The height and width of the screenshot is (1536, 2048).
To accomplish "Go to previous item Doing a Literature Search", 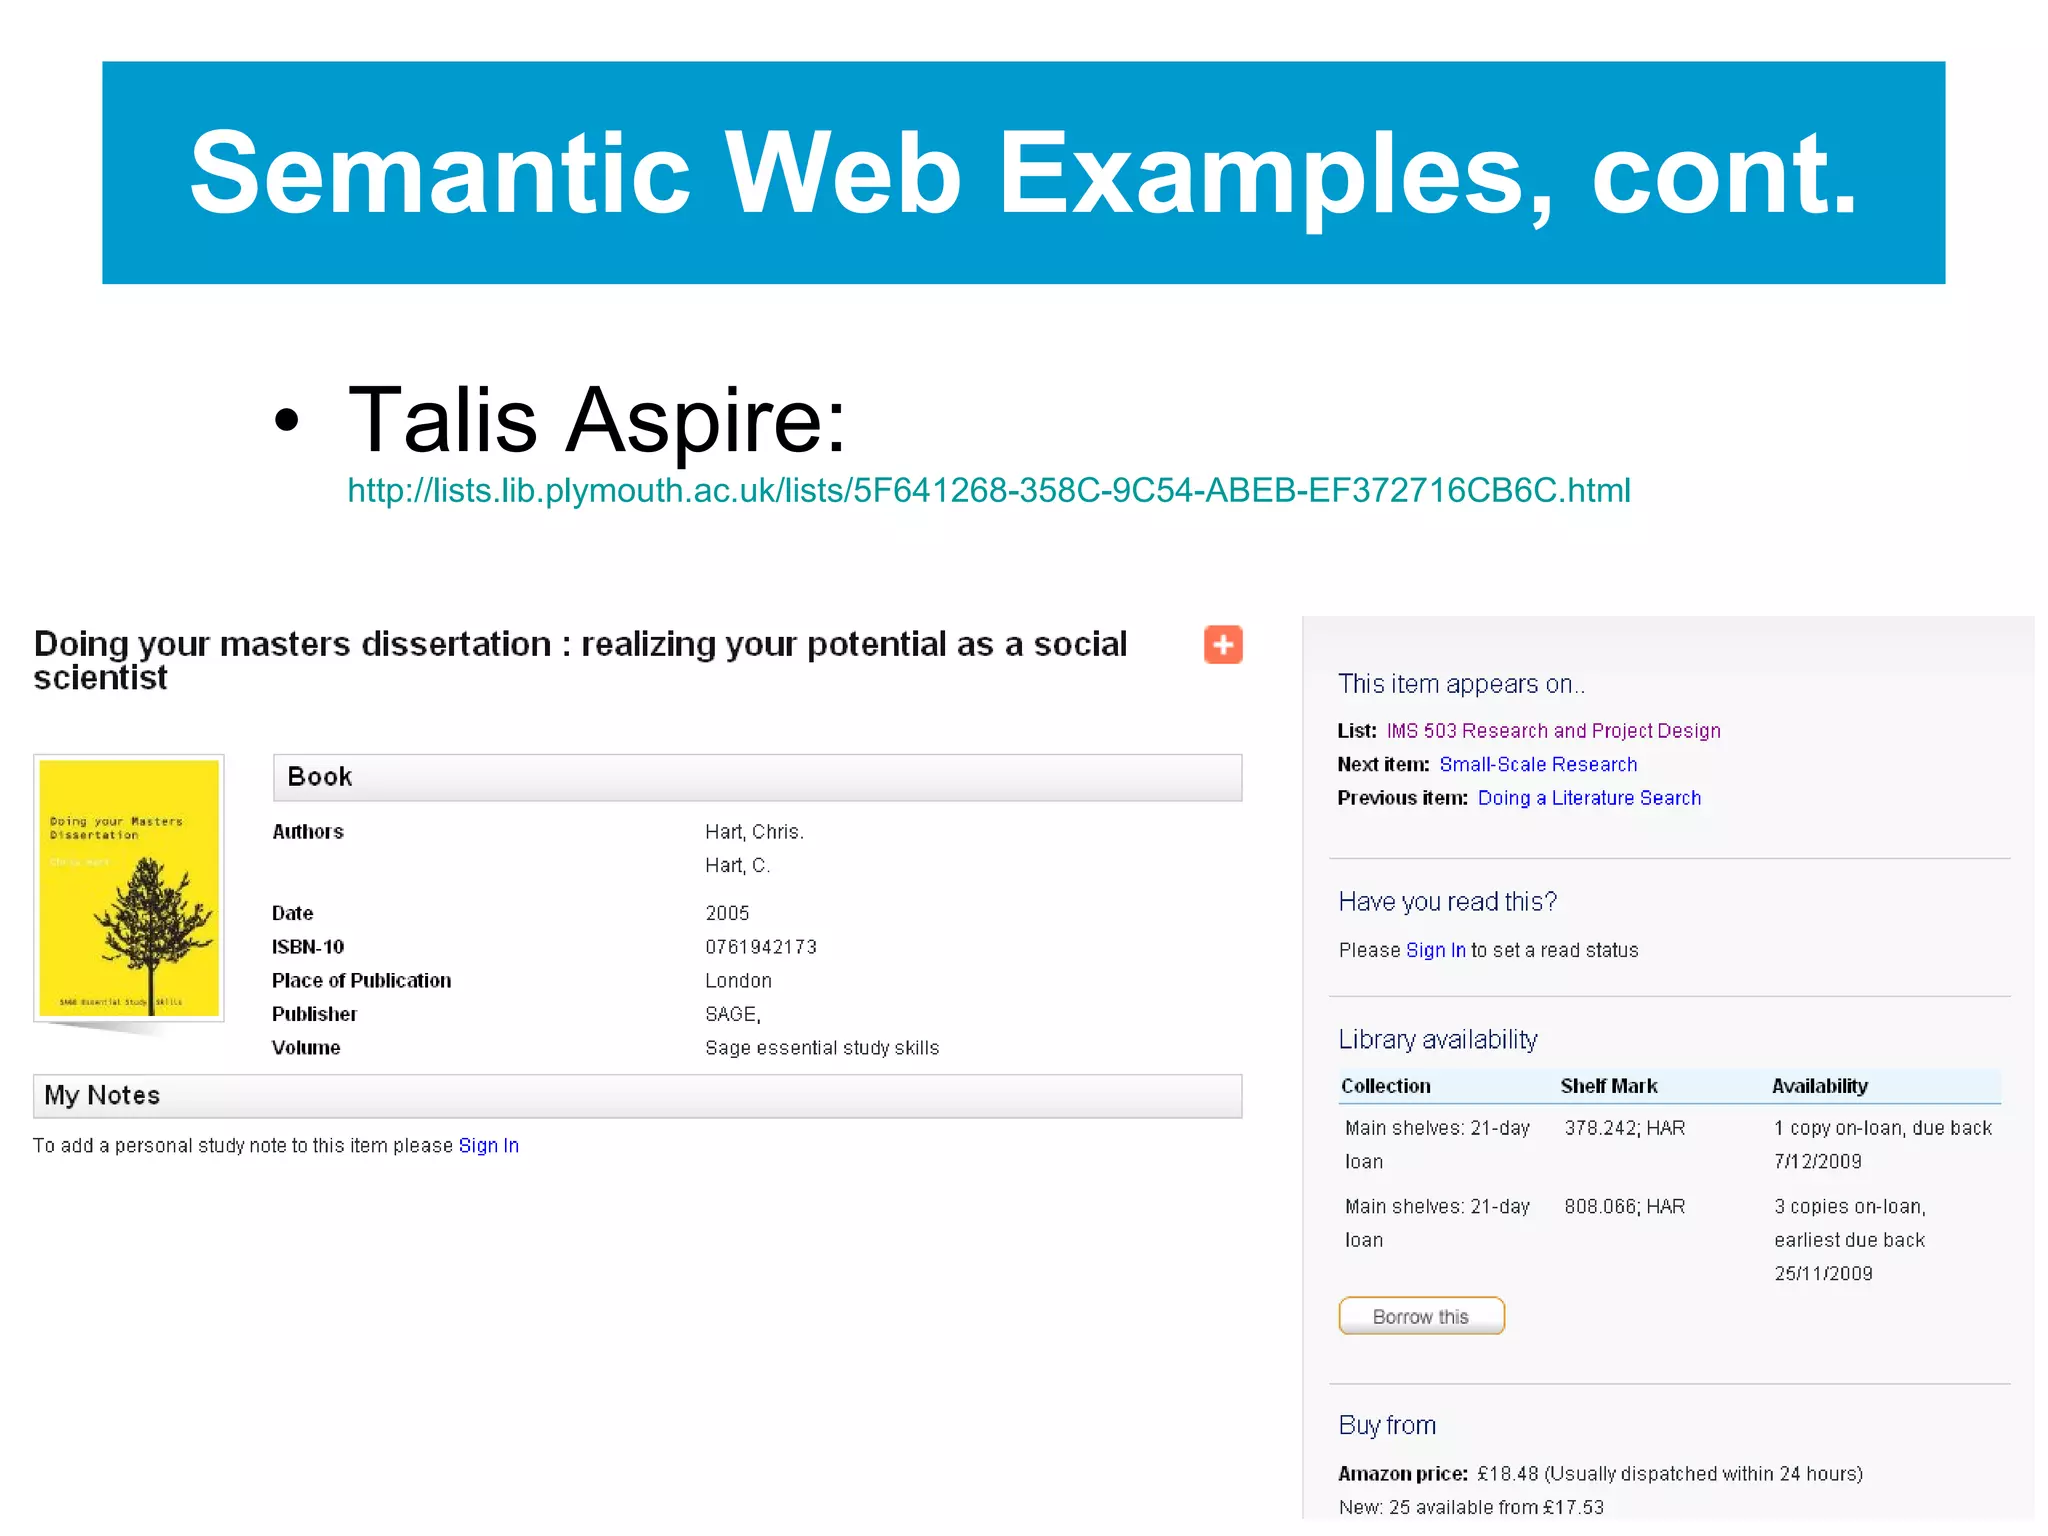I will [1588, 798].
